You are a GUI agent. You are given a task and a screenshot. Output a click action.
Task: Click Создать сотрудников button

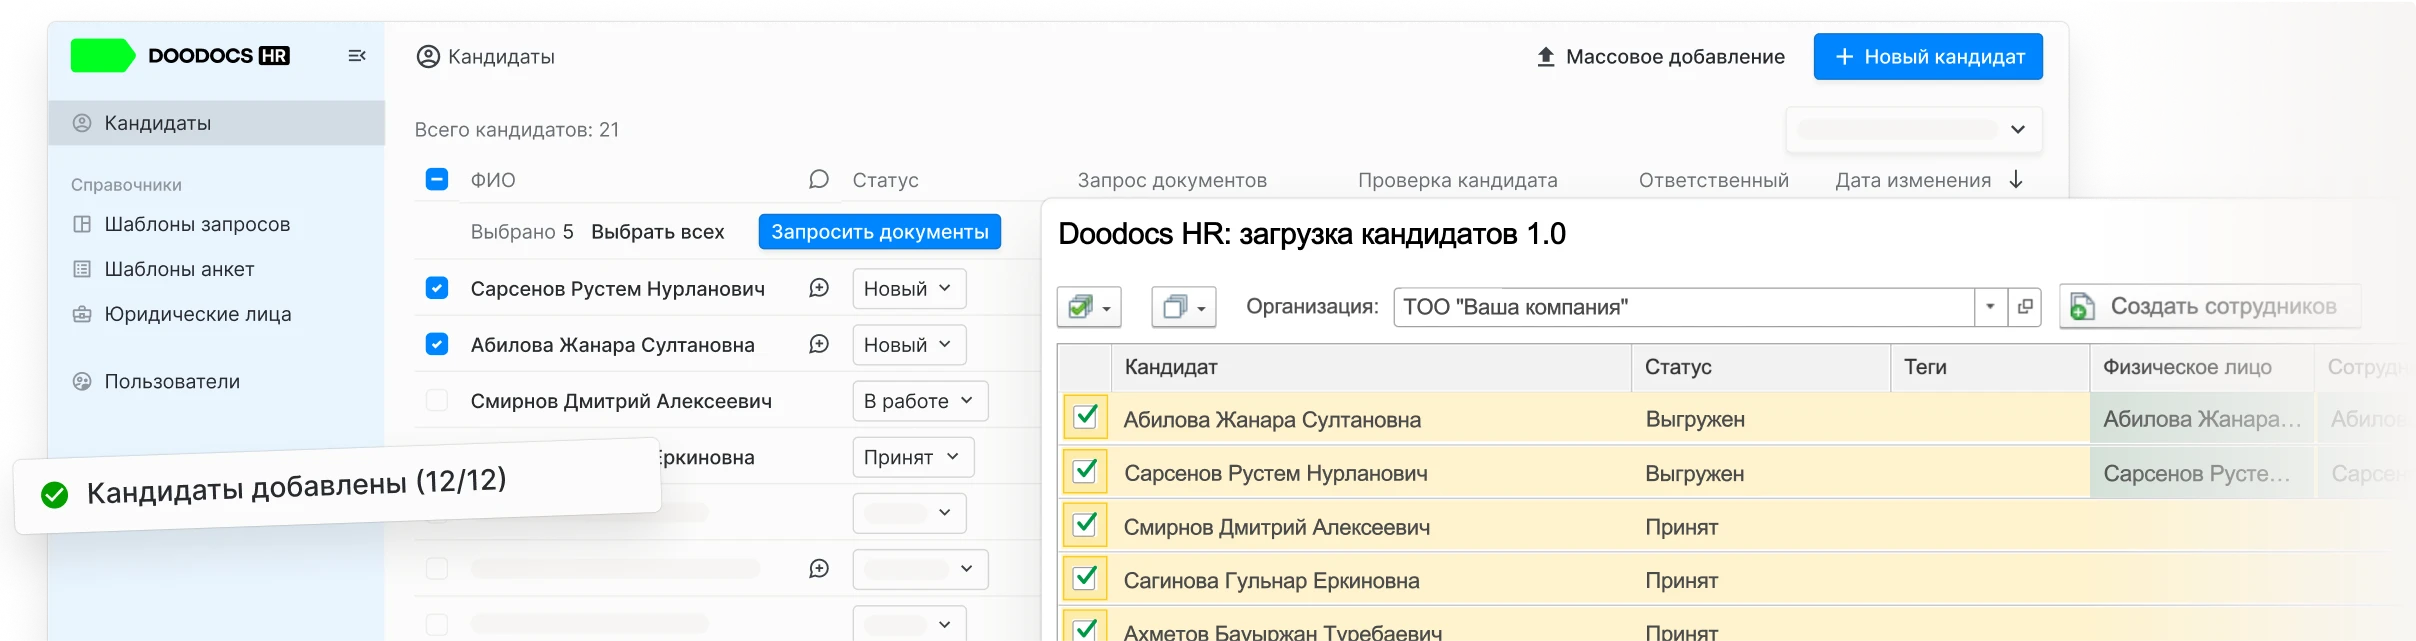click(x=2210, y=307)
